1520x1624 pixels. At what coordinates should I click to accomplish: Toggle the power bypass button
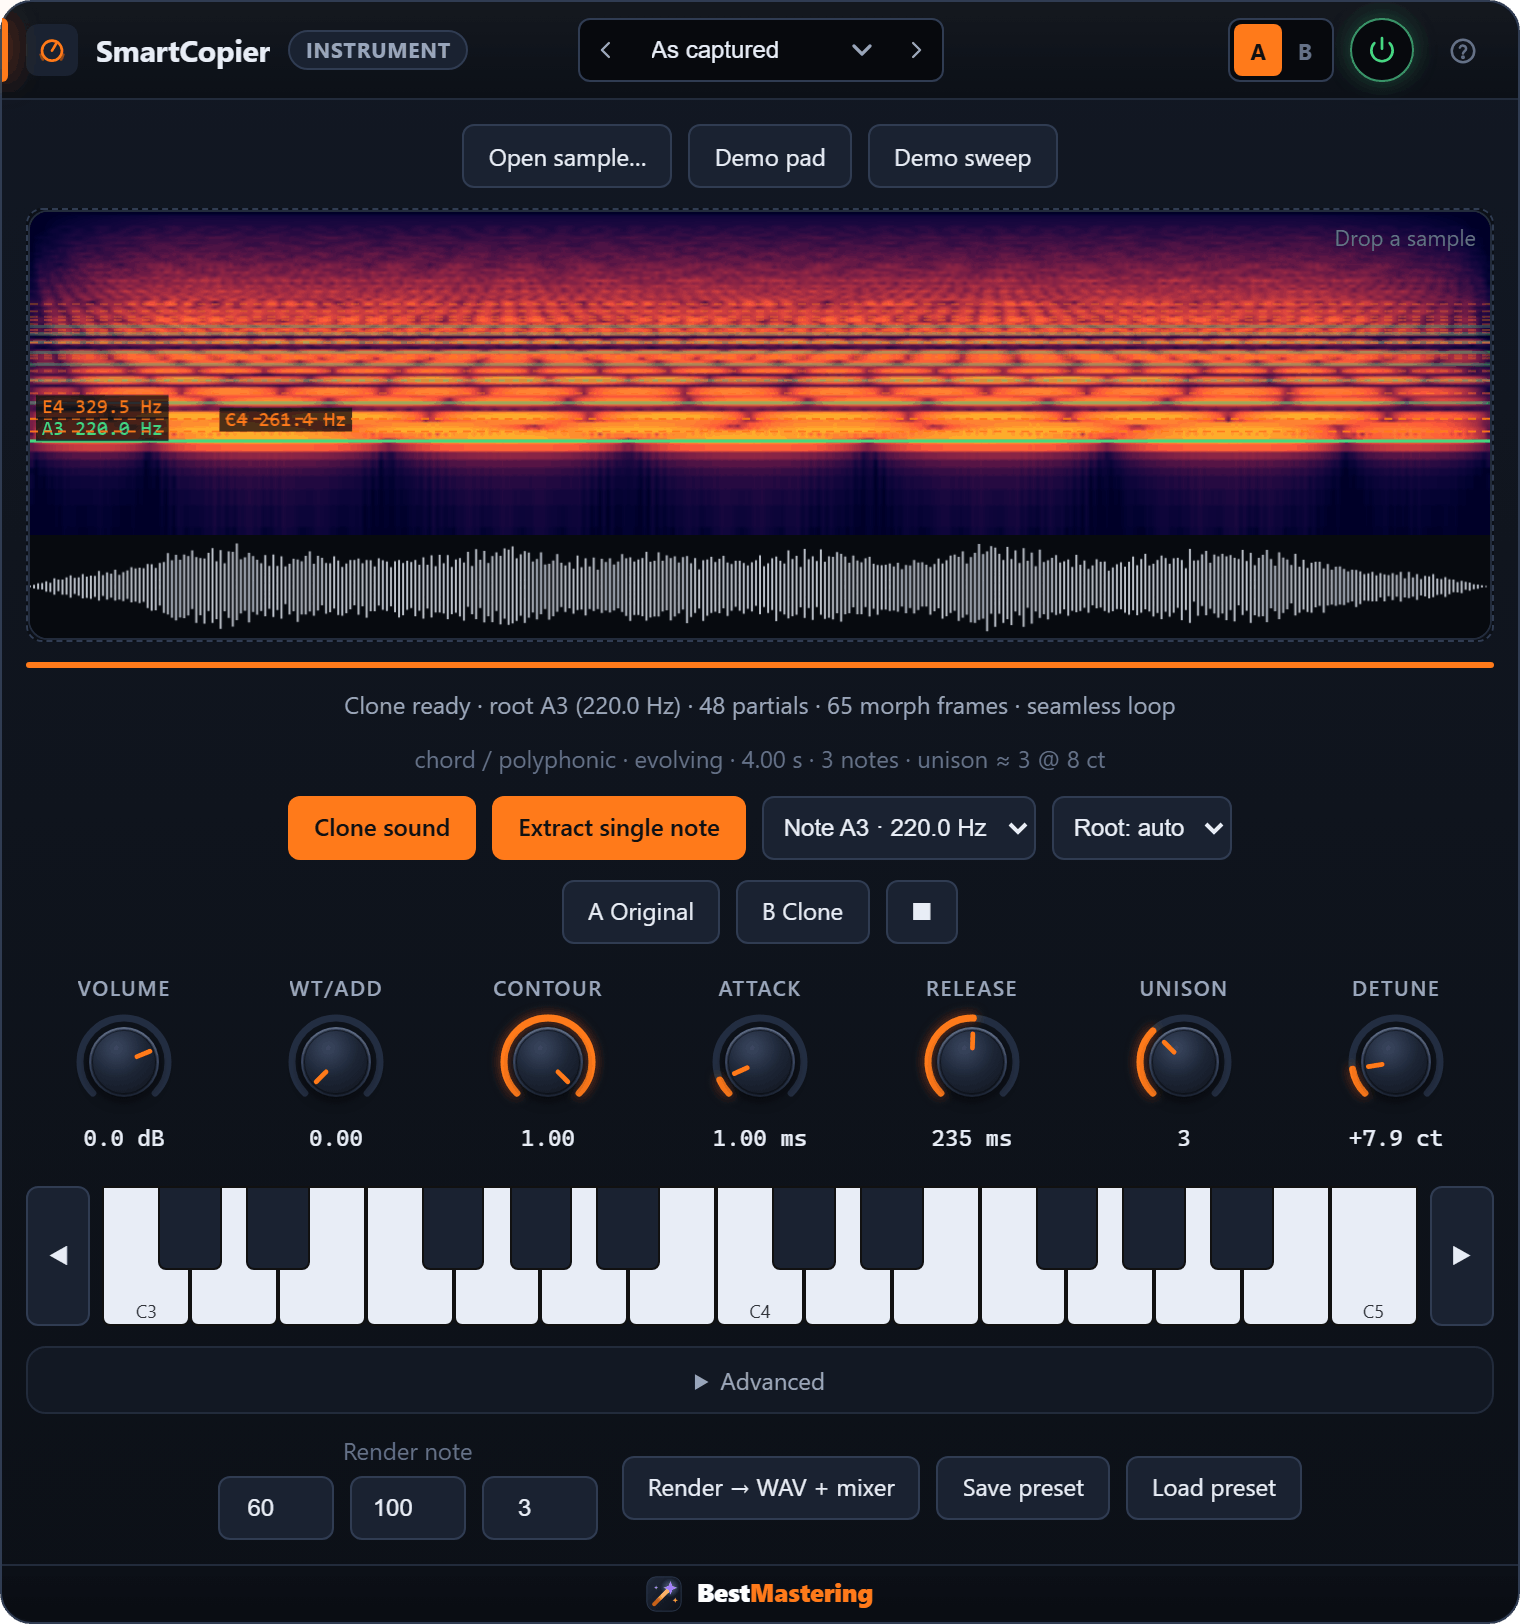[x=1382, y=50]
